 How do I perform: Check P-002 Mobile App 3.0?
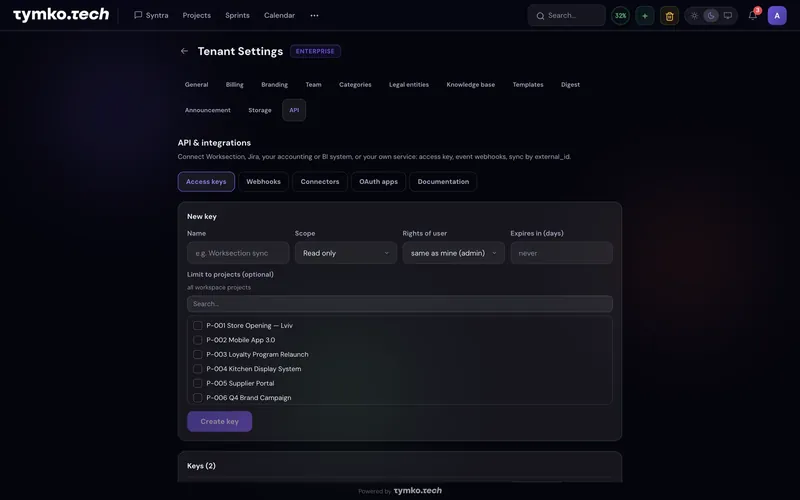(197, 340)
